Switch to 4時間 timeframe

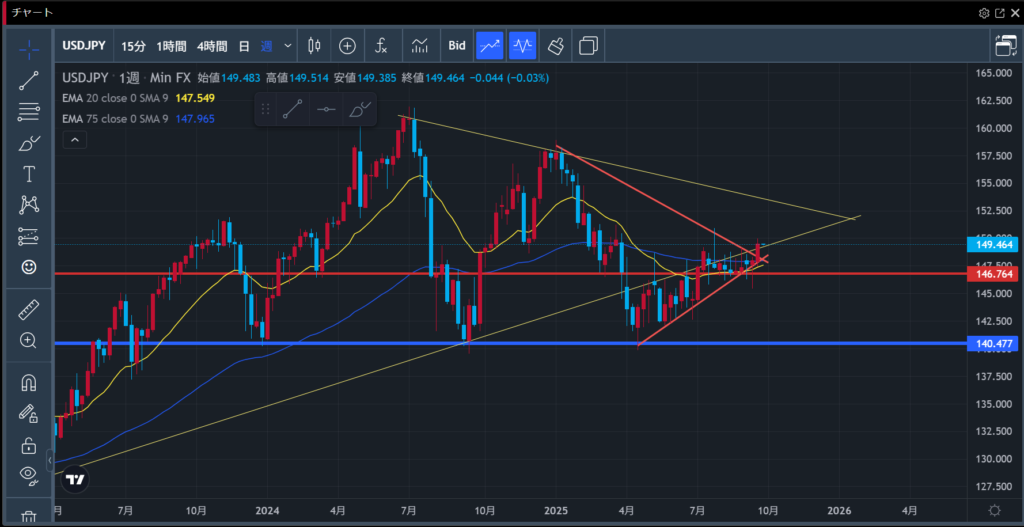pyautogui.click(x=211, y=46)
